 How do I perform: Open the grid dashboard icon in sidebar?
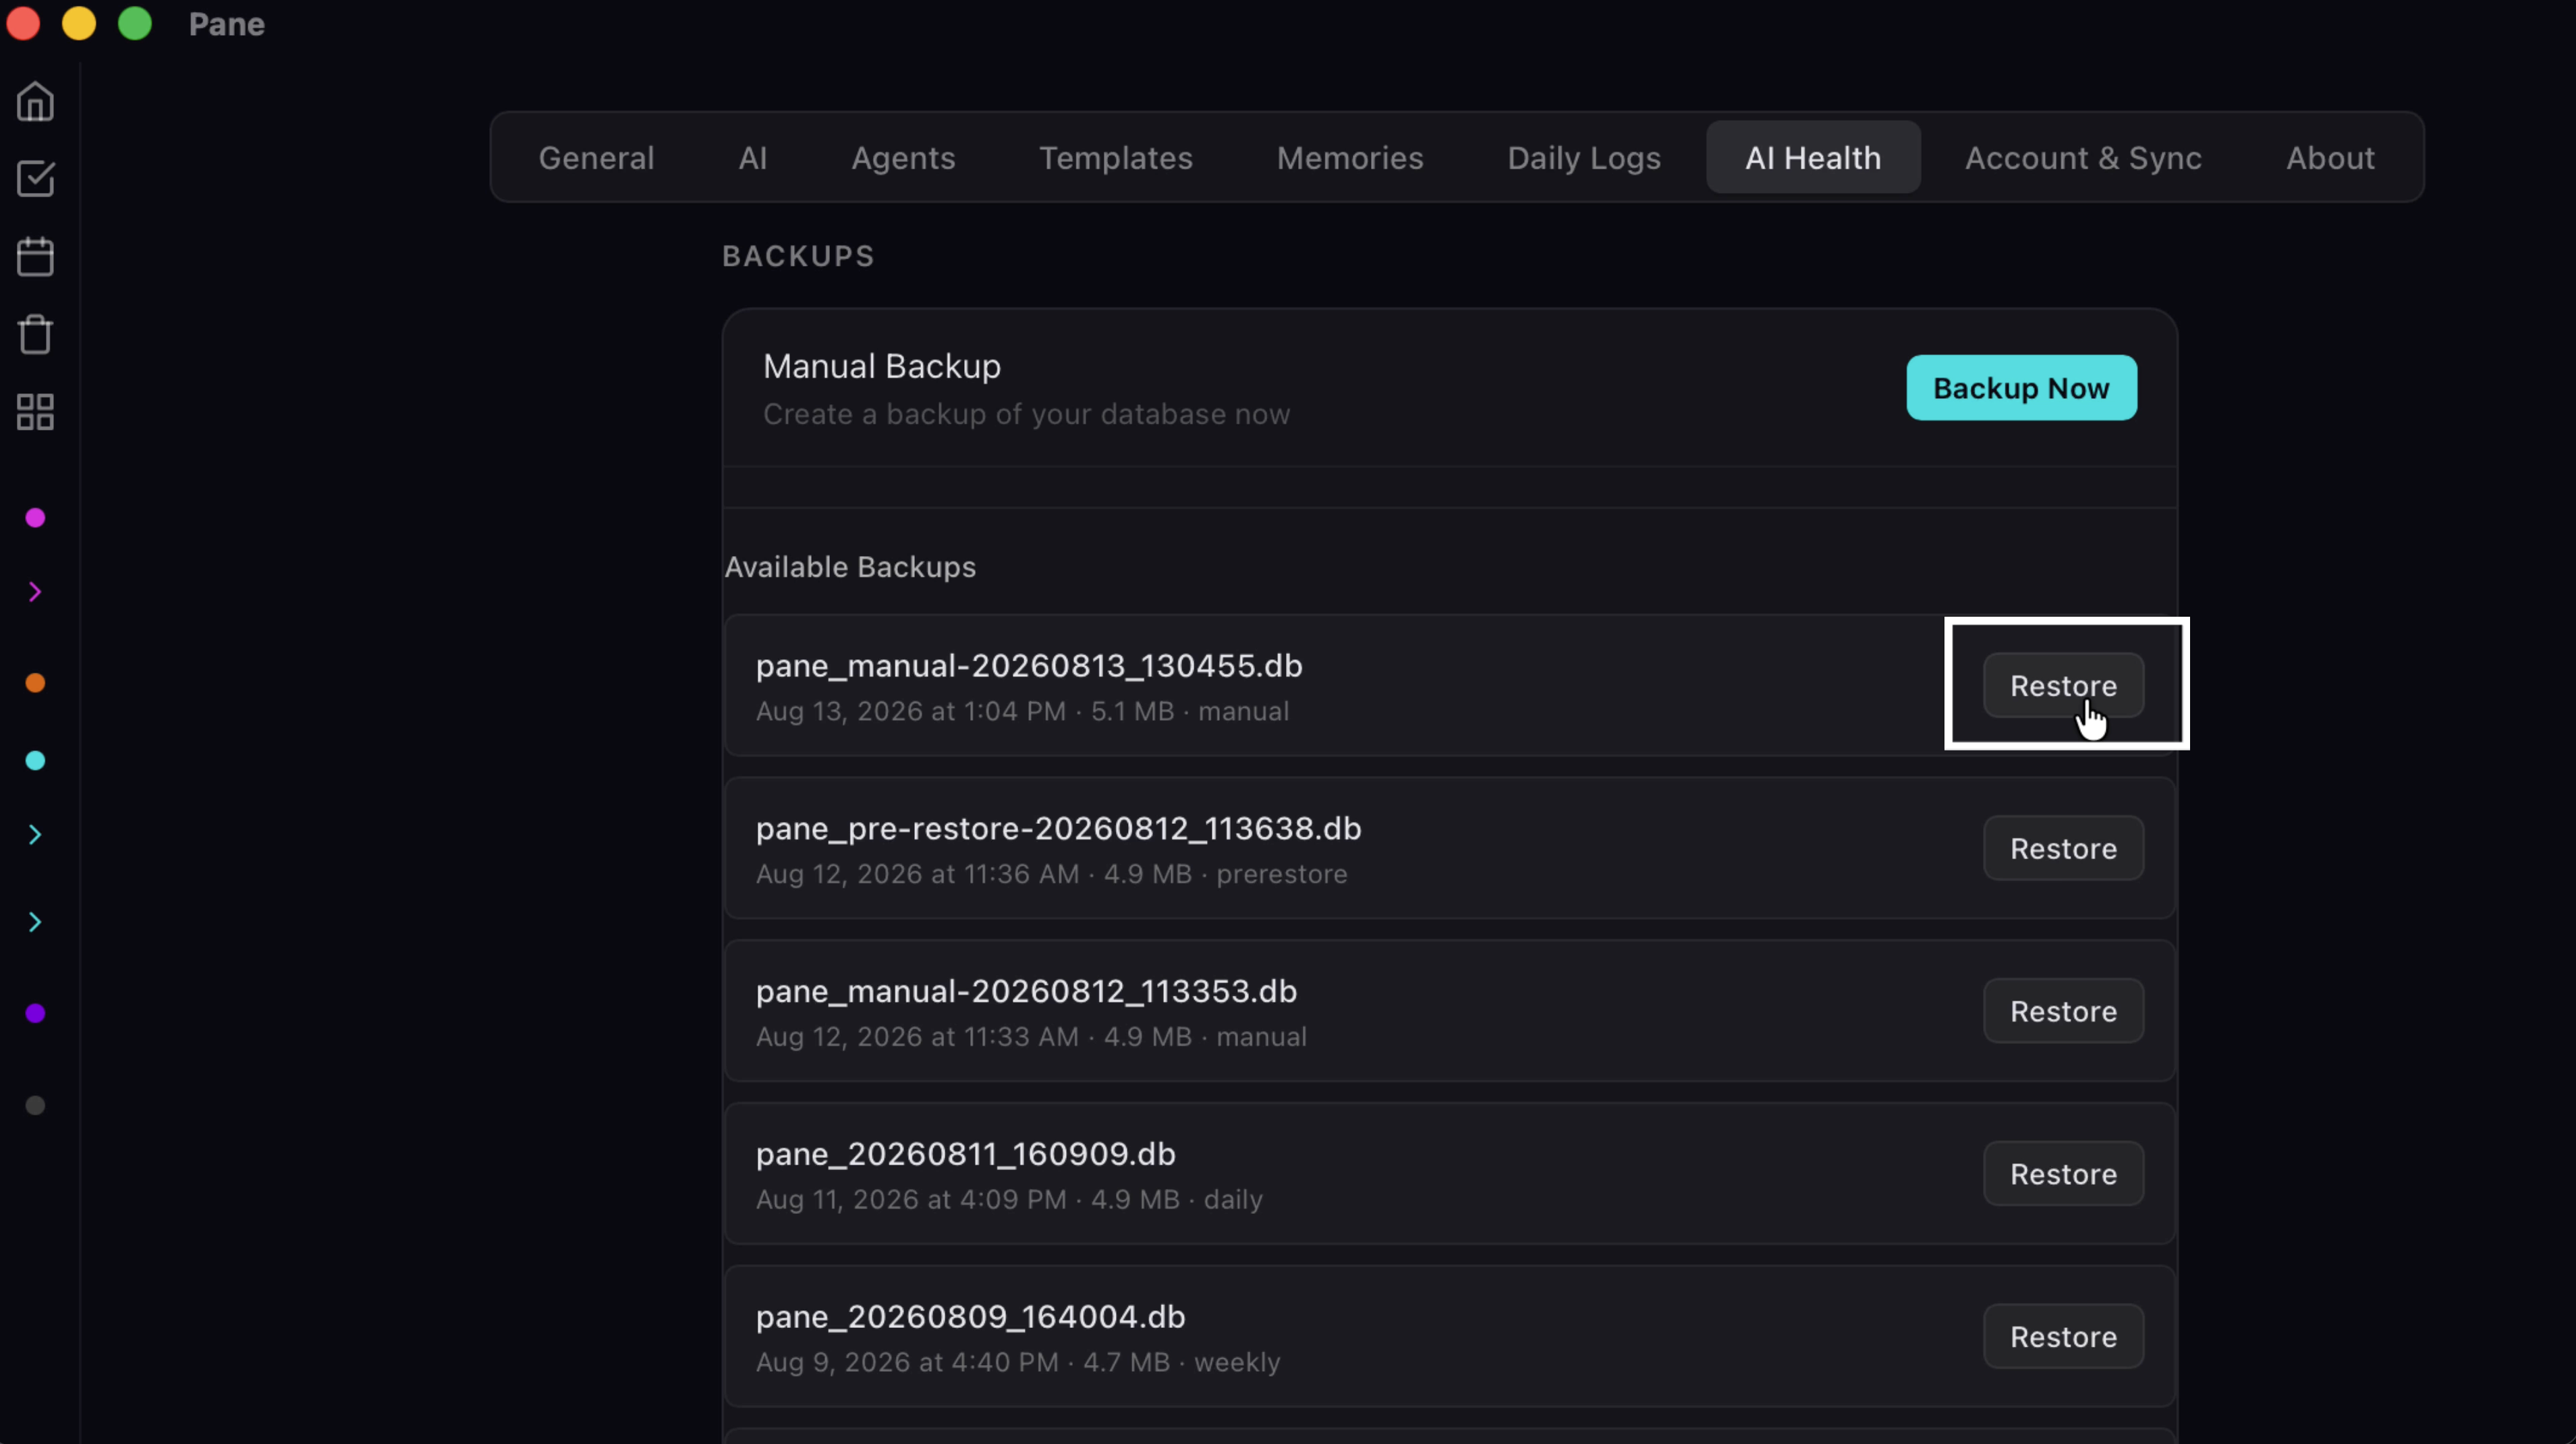pyautogui.click(x=35, y=412)
